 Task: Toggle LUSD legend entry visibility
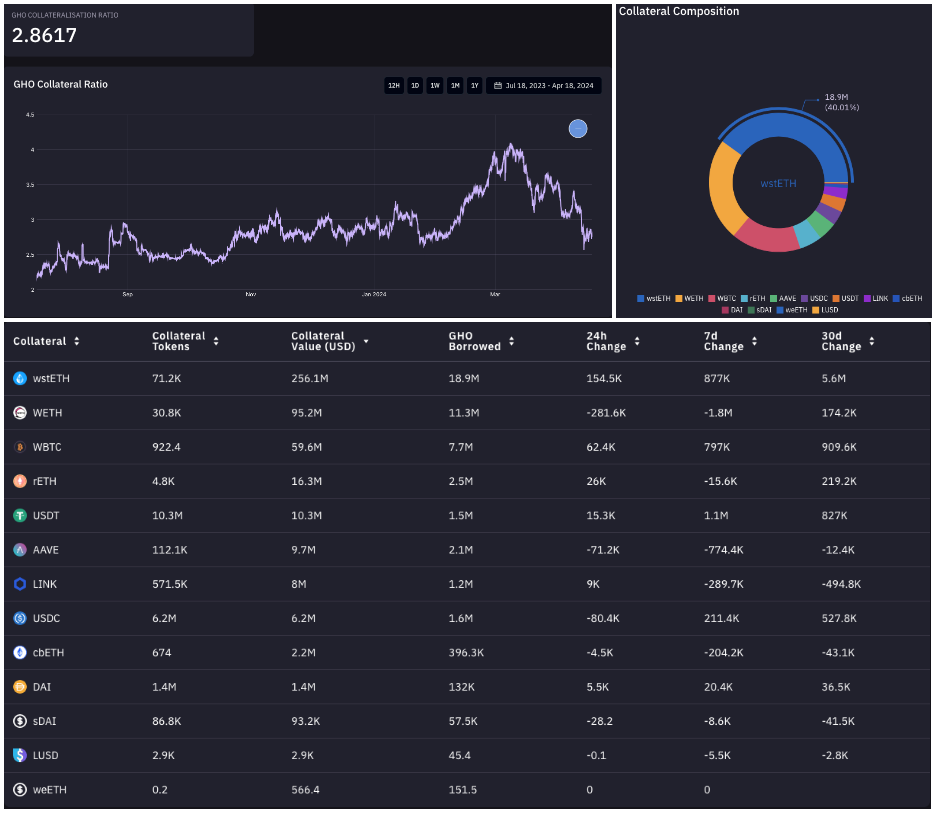(825, 310)
